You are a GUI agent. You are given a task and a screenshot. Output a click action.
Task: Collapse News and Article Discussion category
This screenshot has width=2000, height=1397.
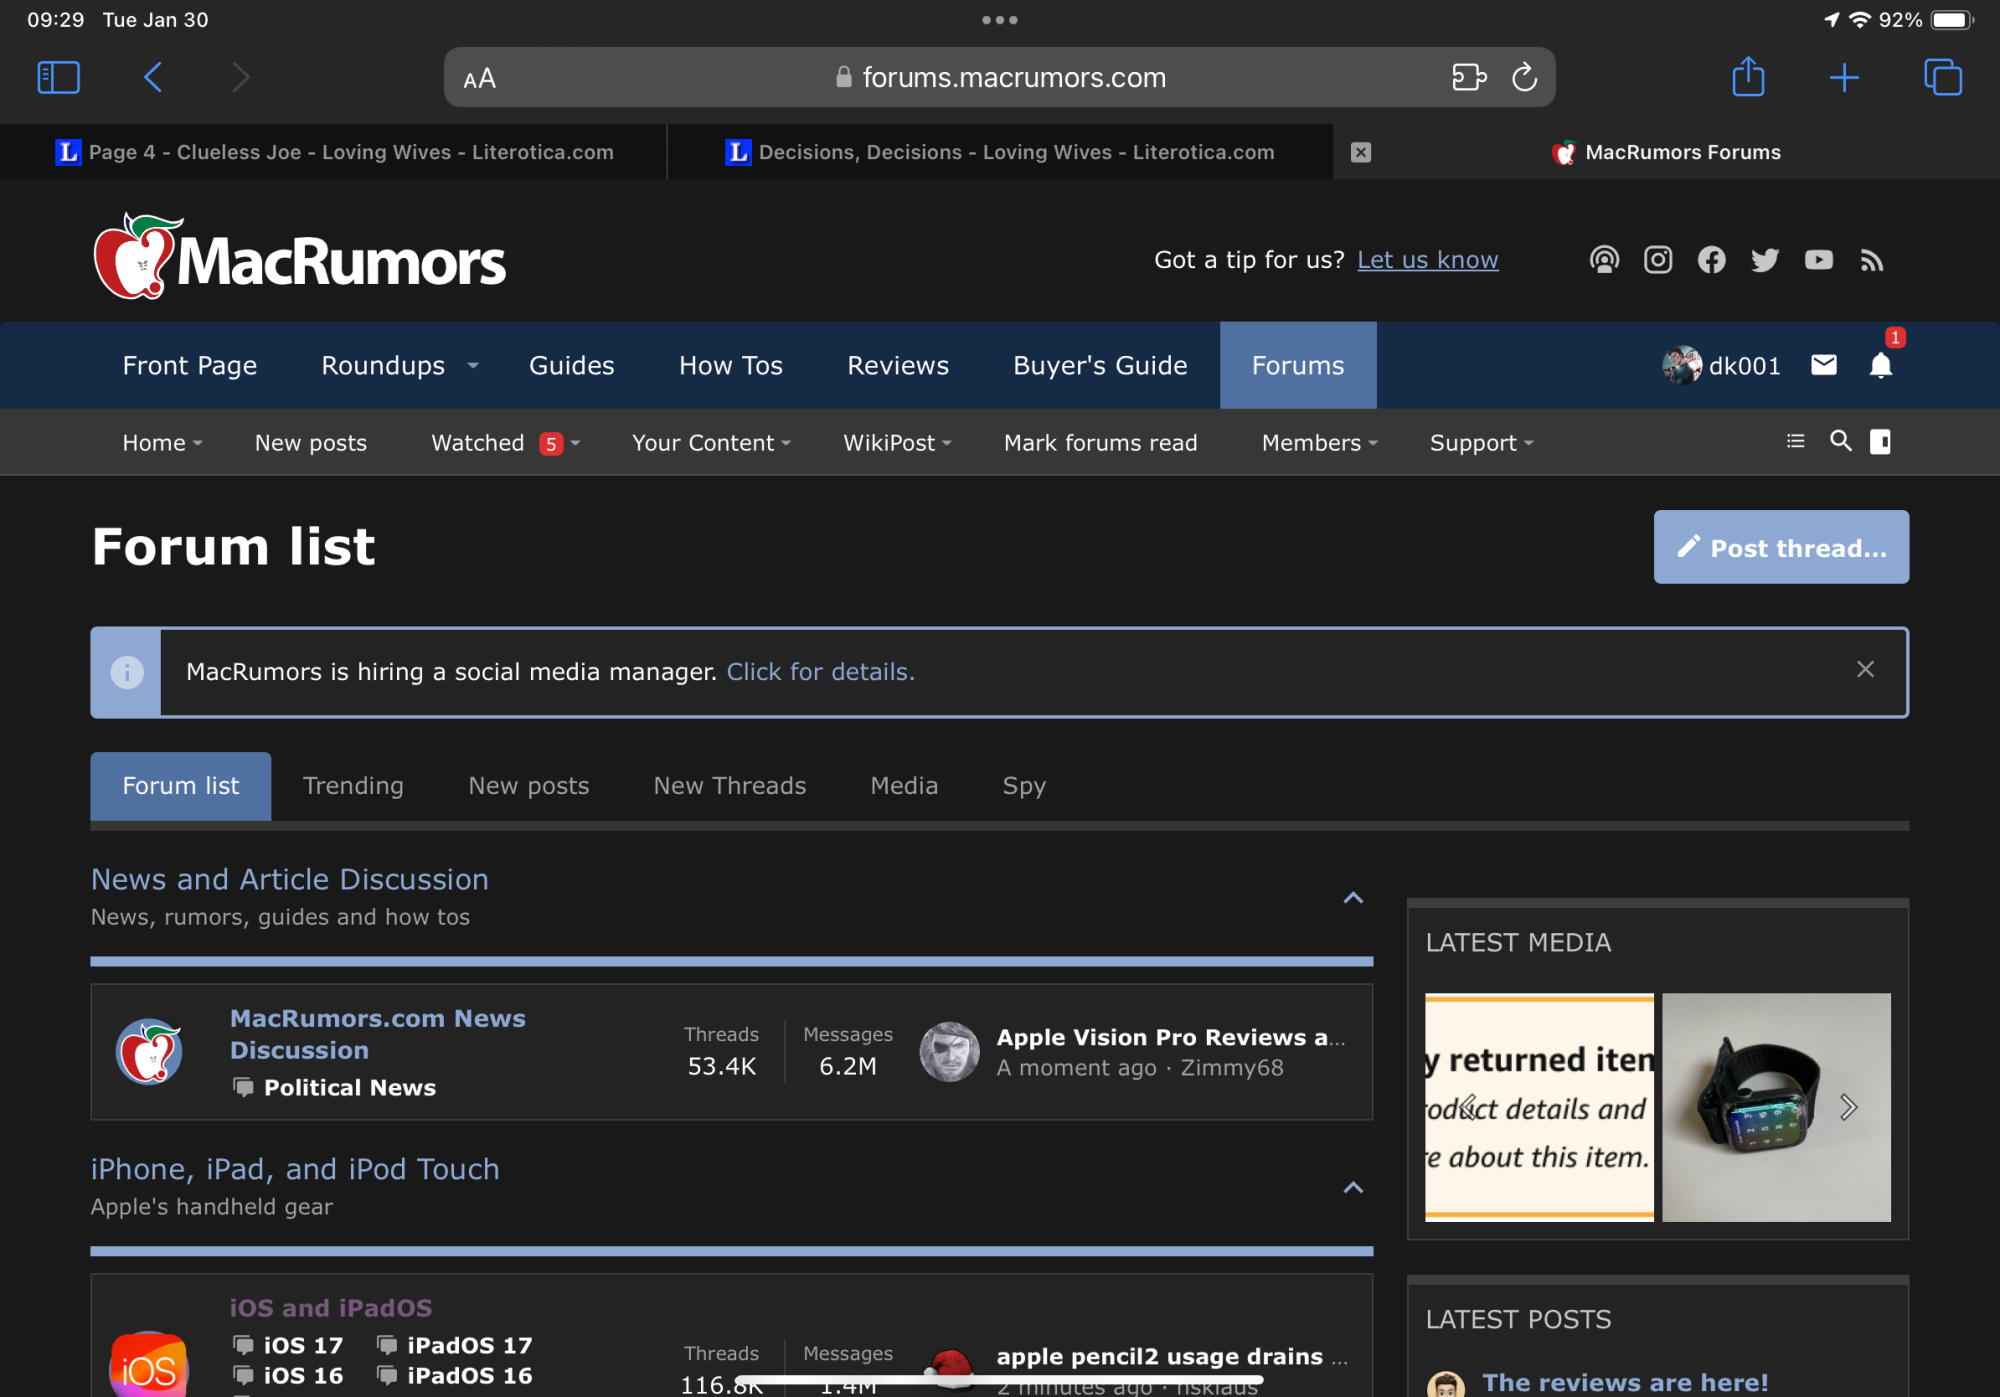(x=1352, y=898)
